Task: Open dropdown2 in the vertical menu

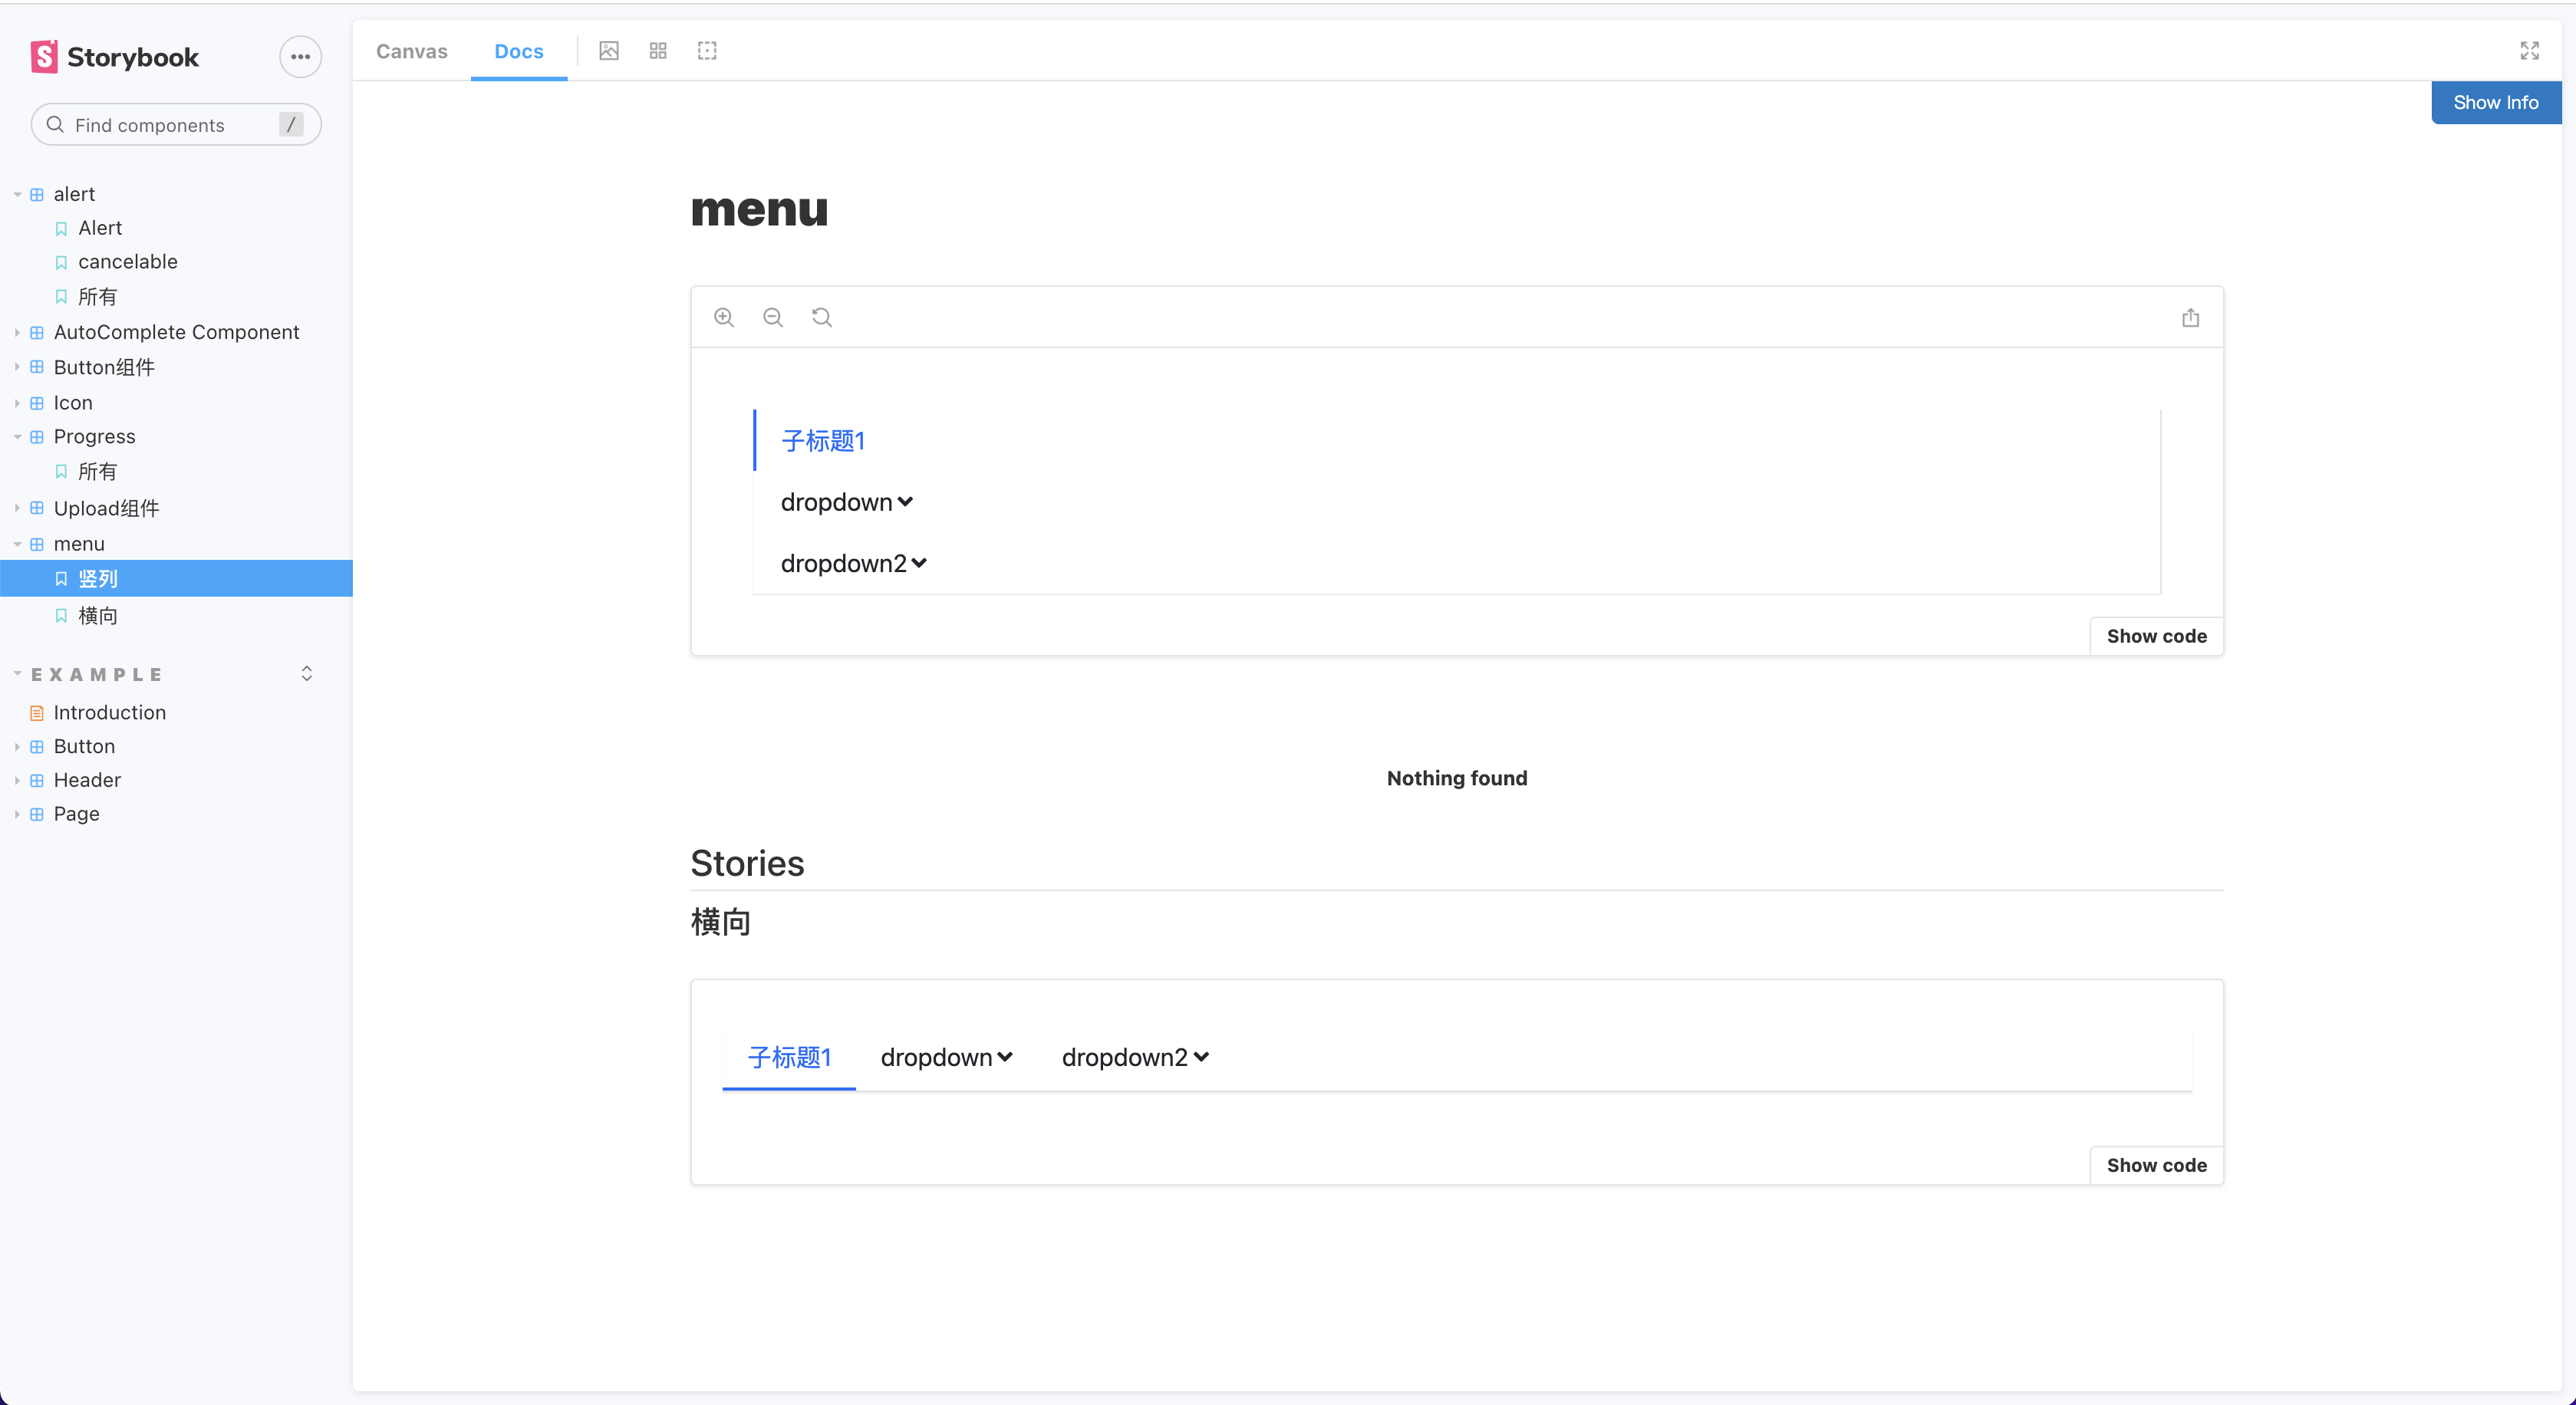Action: [853, 564]
